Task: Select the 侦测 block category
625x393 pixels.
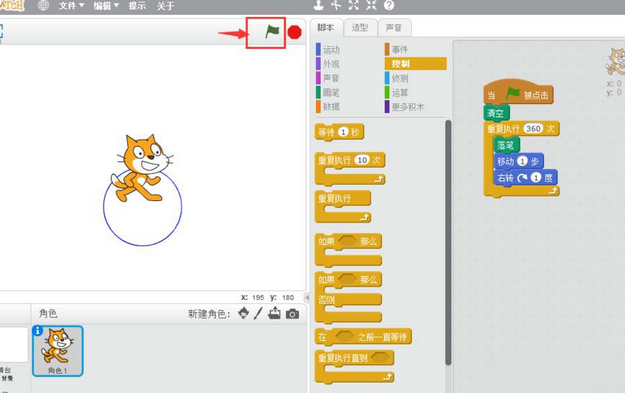Action: click(x=397, y=78)
